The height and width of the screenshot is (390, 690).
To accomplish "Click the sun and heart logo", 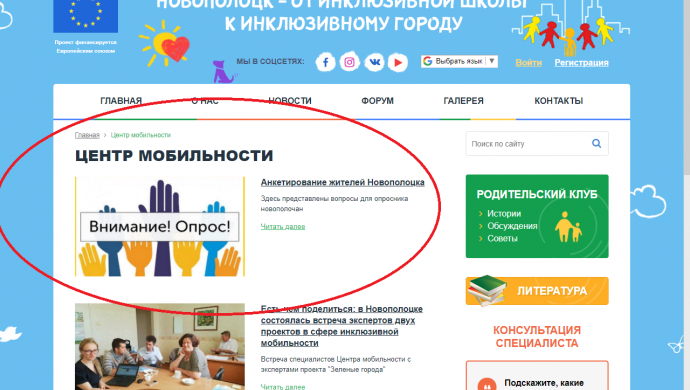I will click(165, 43).
